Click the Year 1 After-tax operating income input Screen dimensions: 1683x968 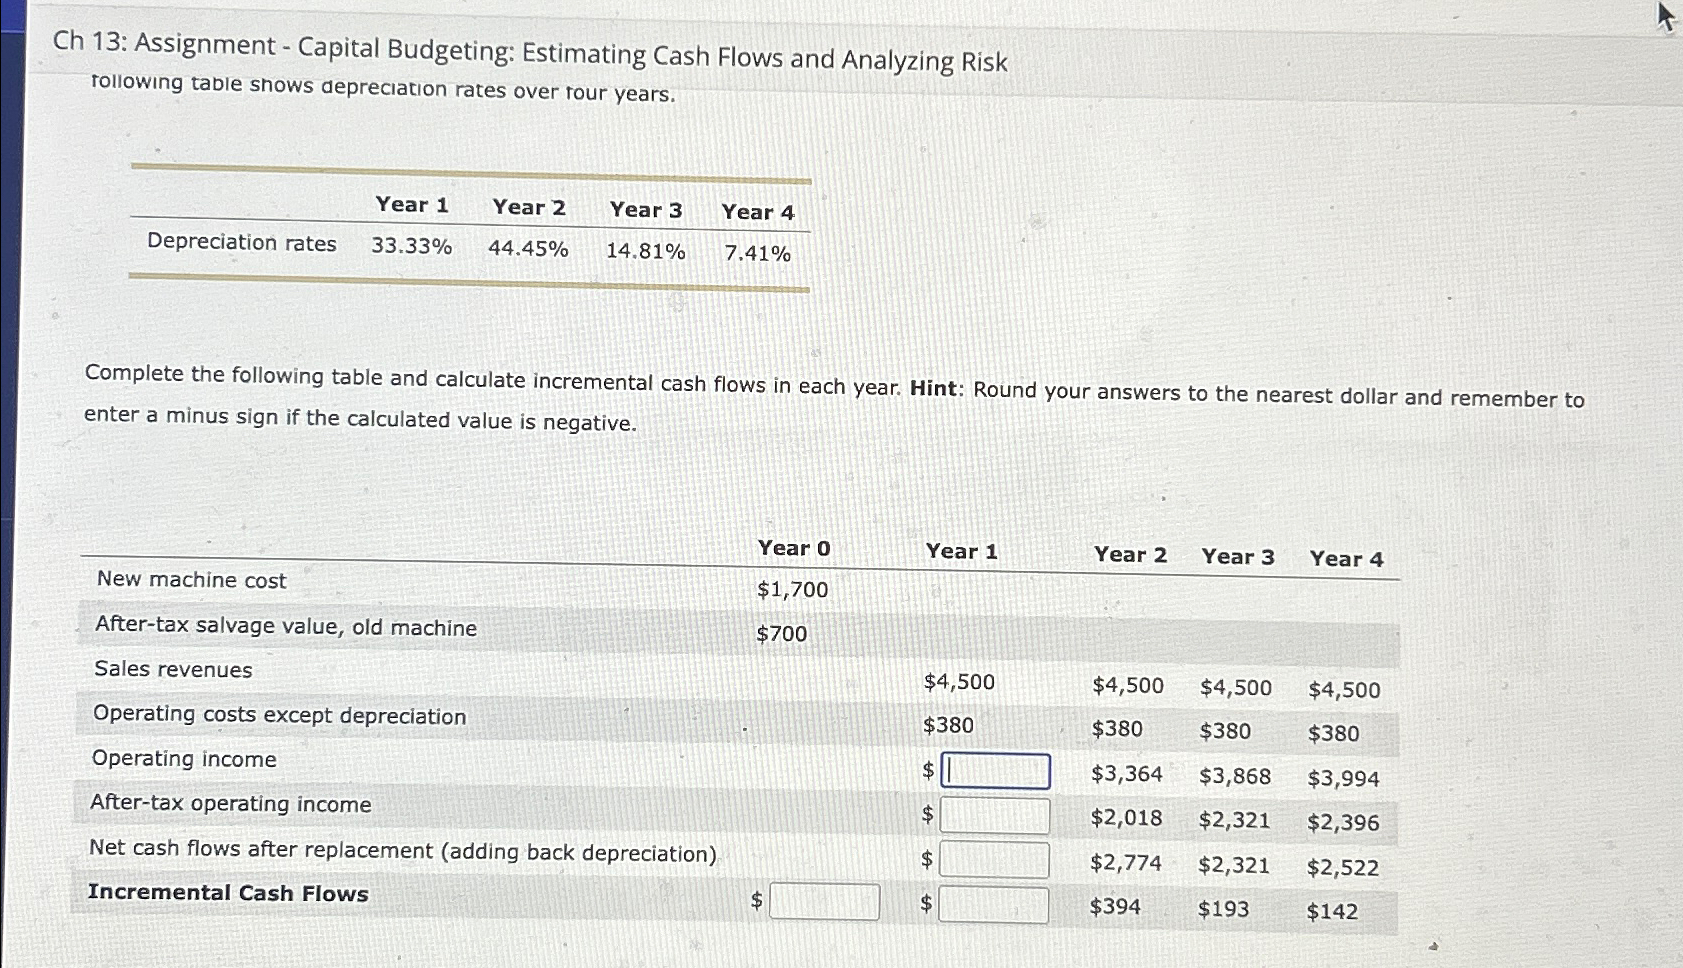(994, 815)
